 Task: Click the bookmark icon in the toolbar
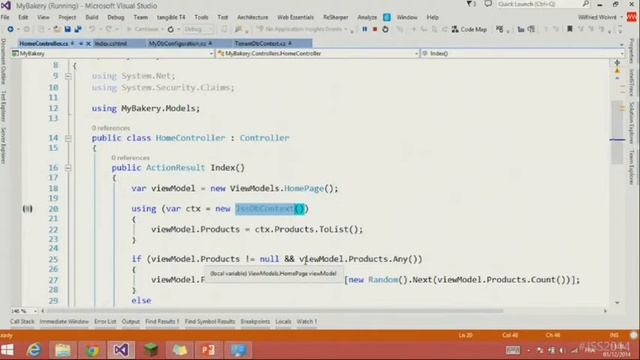570,29
